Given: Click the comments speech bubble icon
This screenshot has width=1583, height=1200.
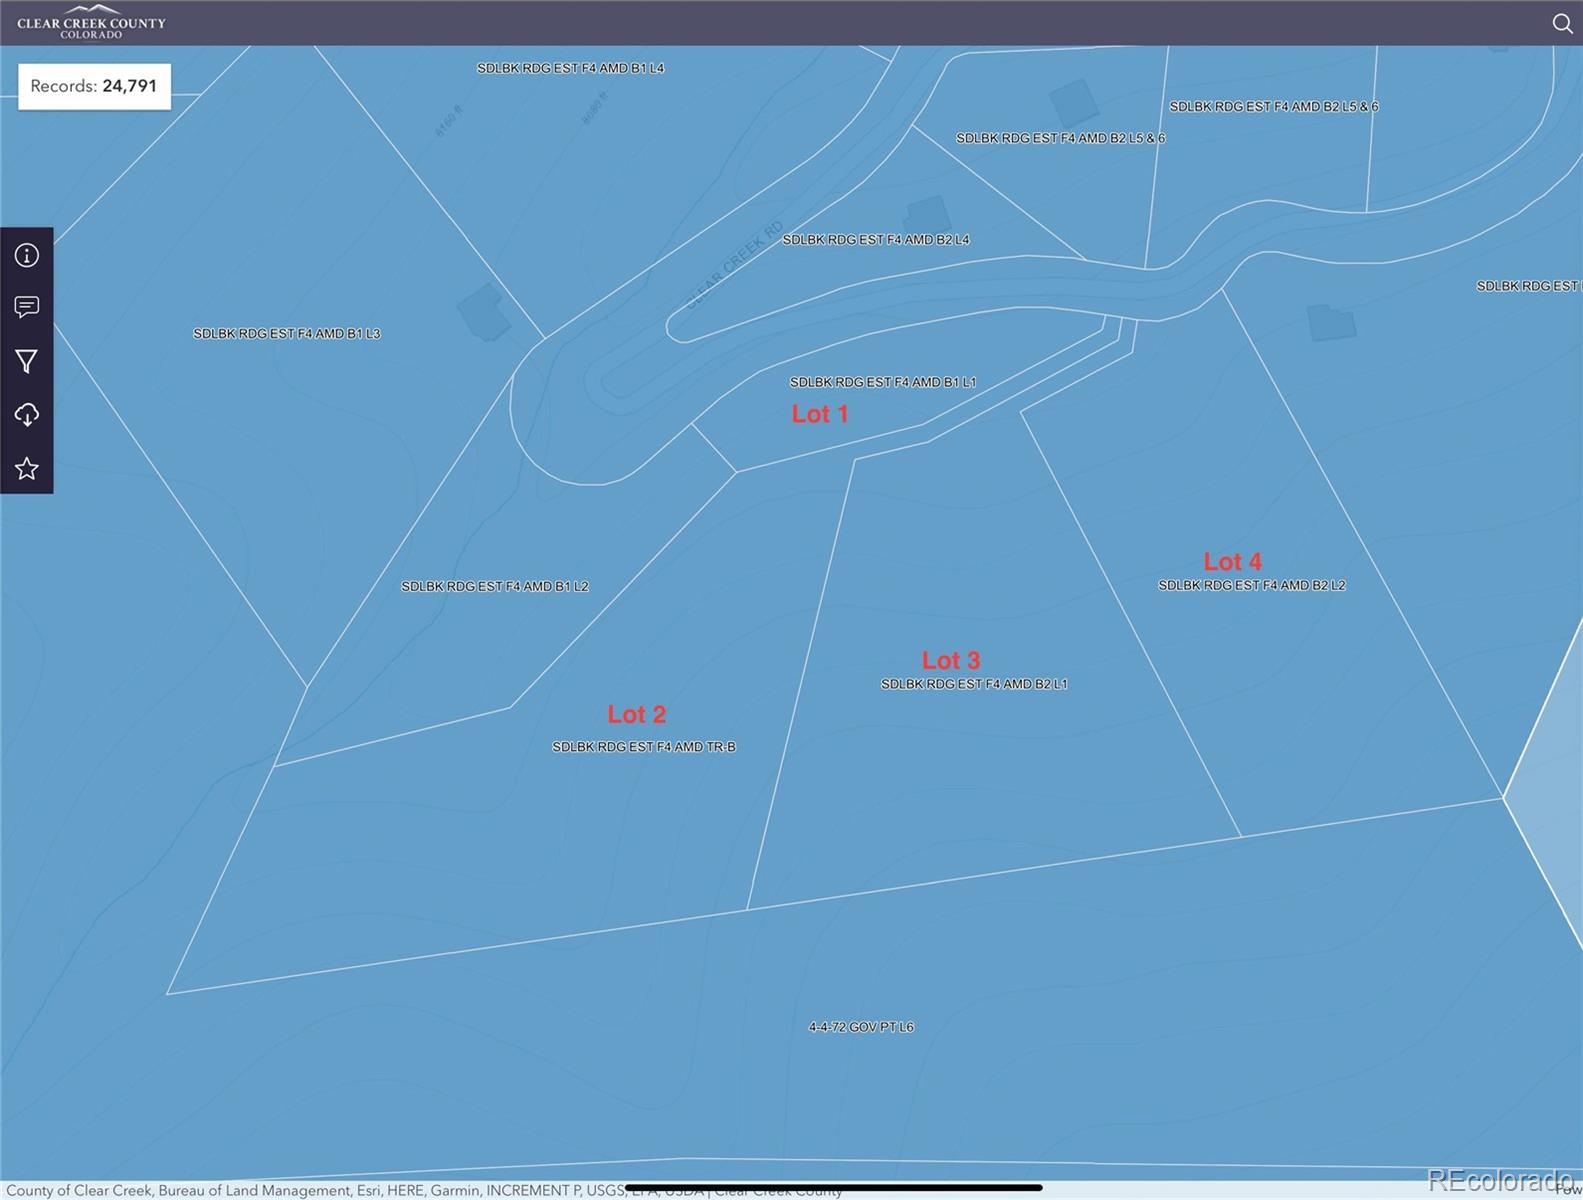Looking at the screenshot, I should tap(27, 307).
